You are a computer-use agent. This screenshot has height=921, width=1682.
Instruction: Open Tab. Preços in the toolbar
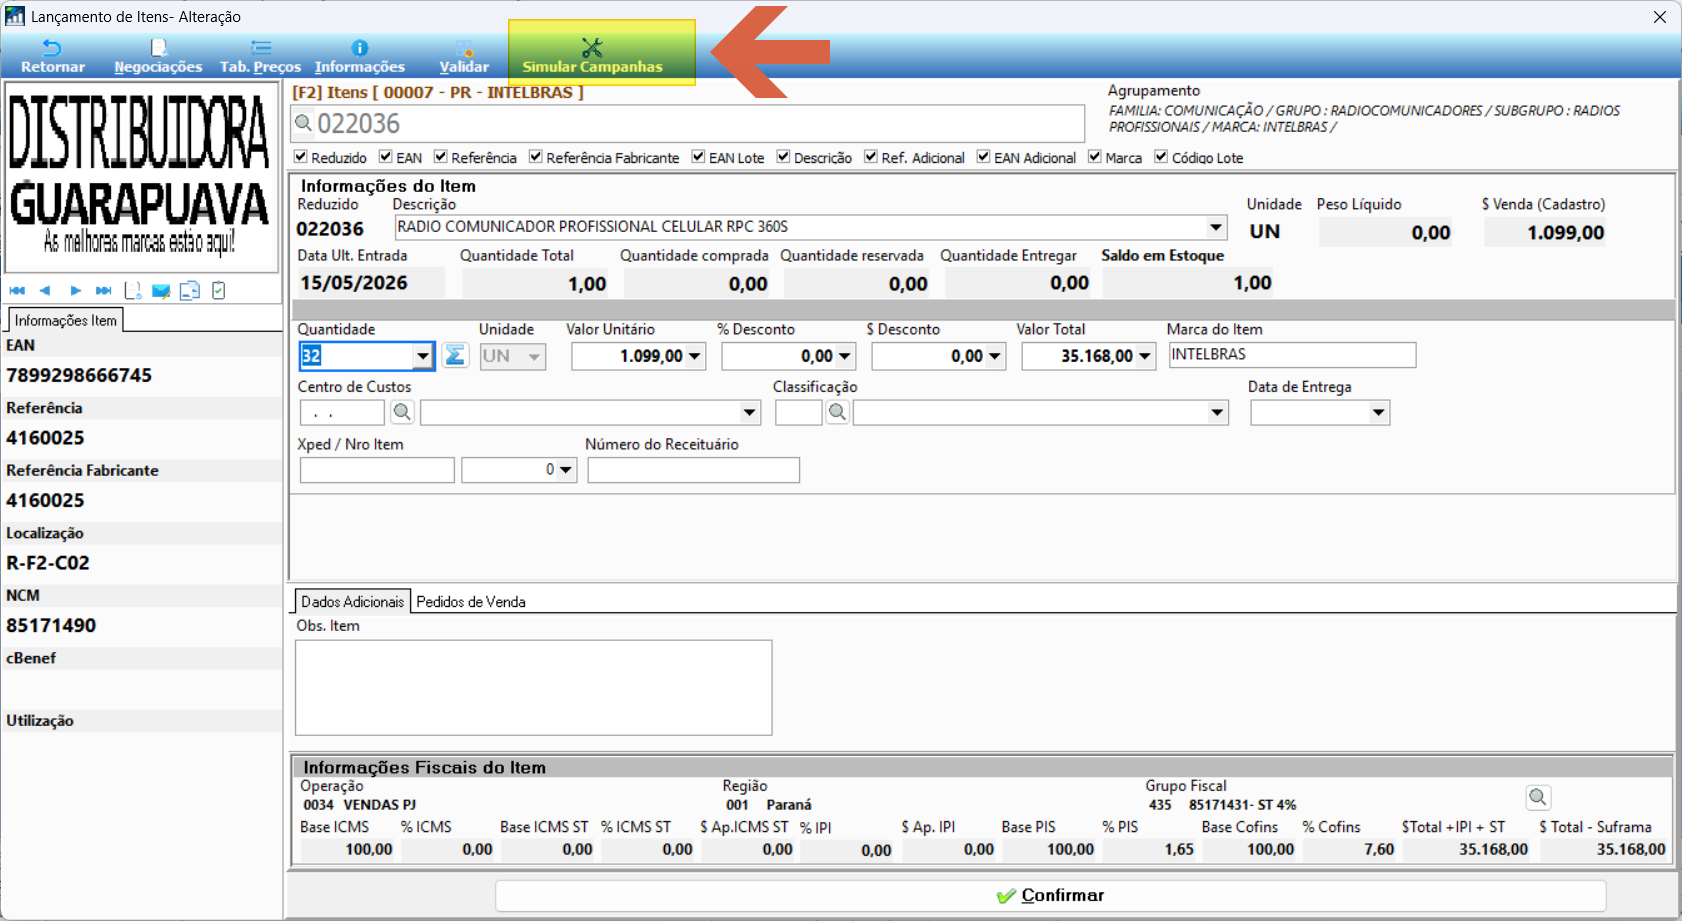[x=260, y=57]
